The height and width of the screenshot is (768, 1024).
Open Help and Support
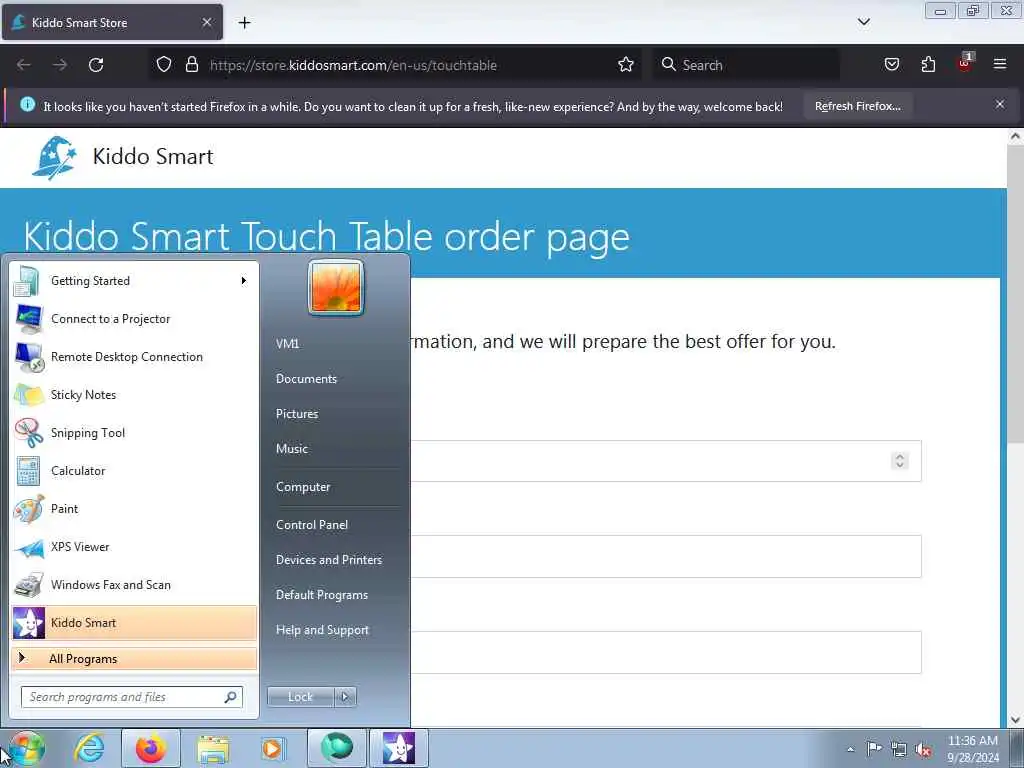coord(322,630)
